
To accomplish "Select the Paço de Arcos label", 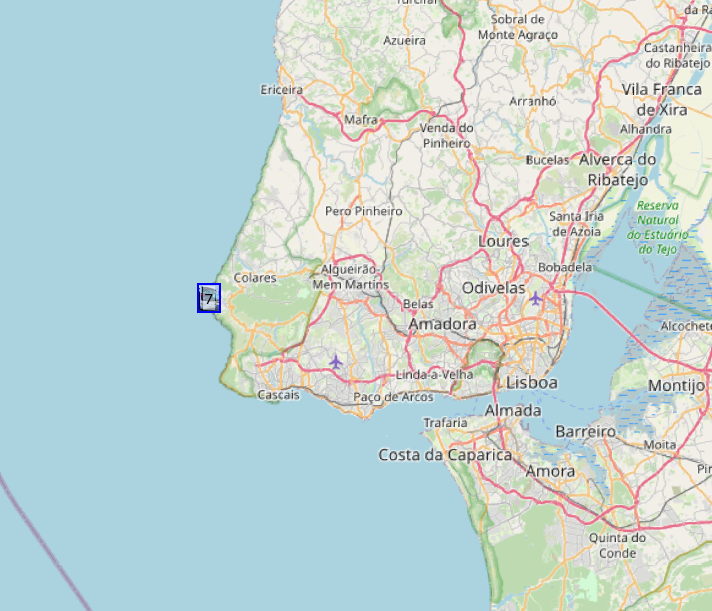I will pos(393,397).
